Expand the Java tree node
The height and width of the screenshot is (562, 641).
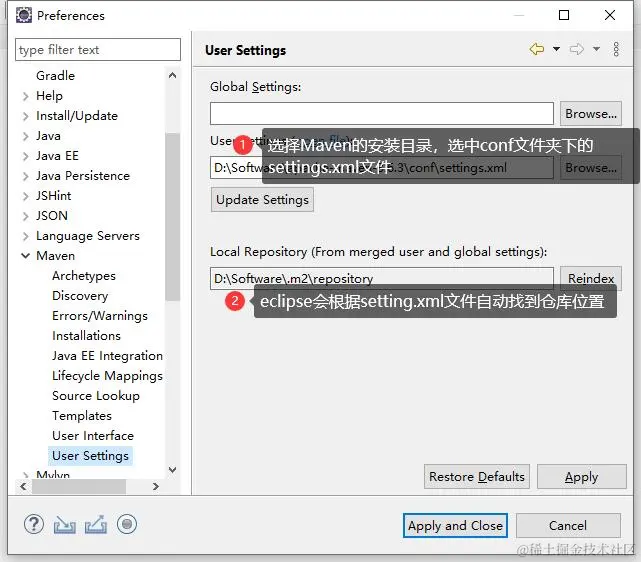[x=26, y=136]
